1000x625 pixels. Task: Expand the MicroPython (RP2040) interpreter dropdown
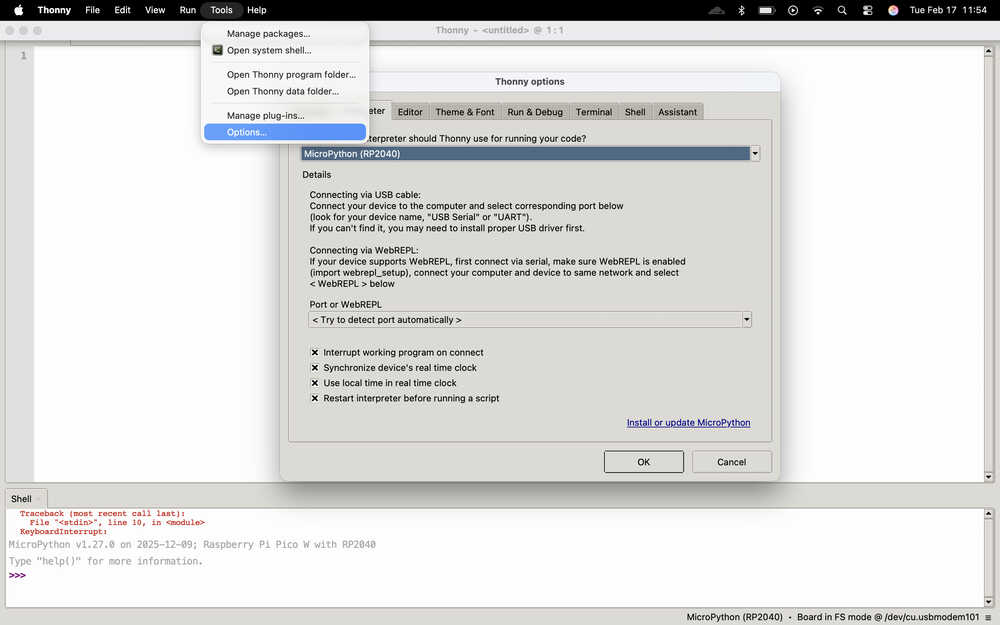coord(755,154)
